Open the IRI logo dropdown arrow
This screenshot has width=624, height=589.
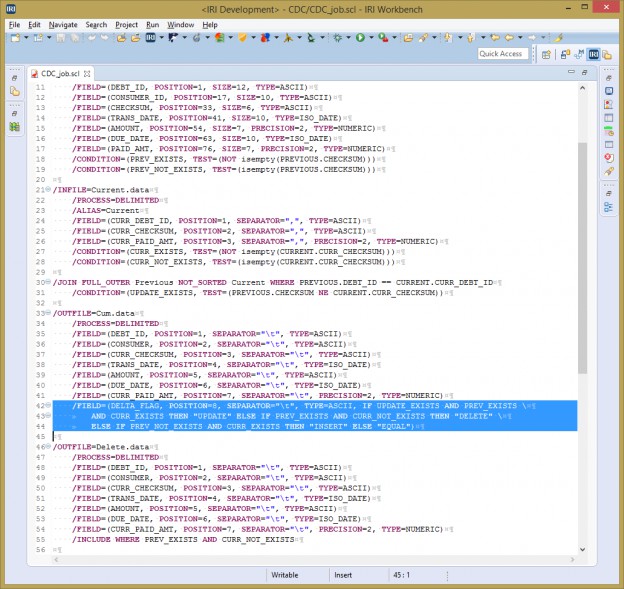(162, 38)
